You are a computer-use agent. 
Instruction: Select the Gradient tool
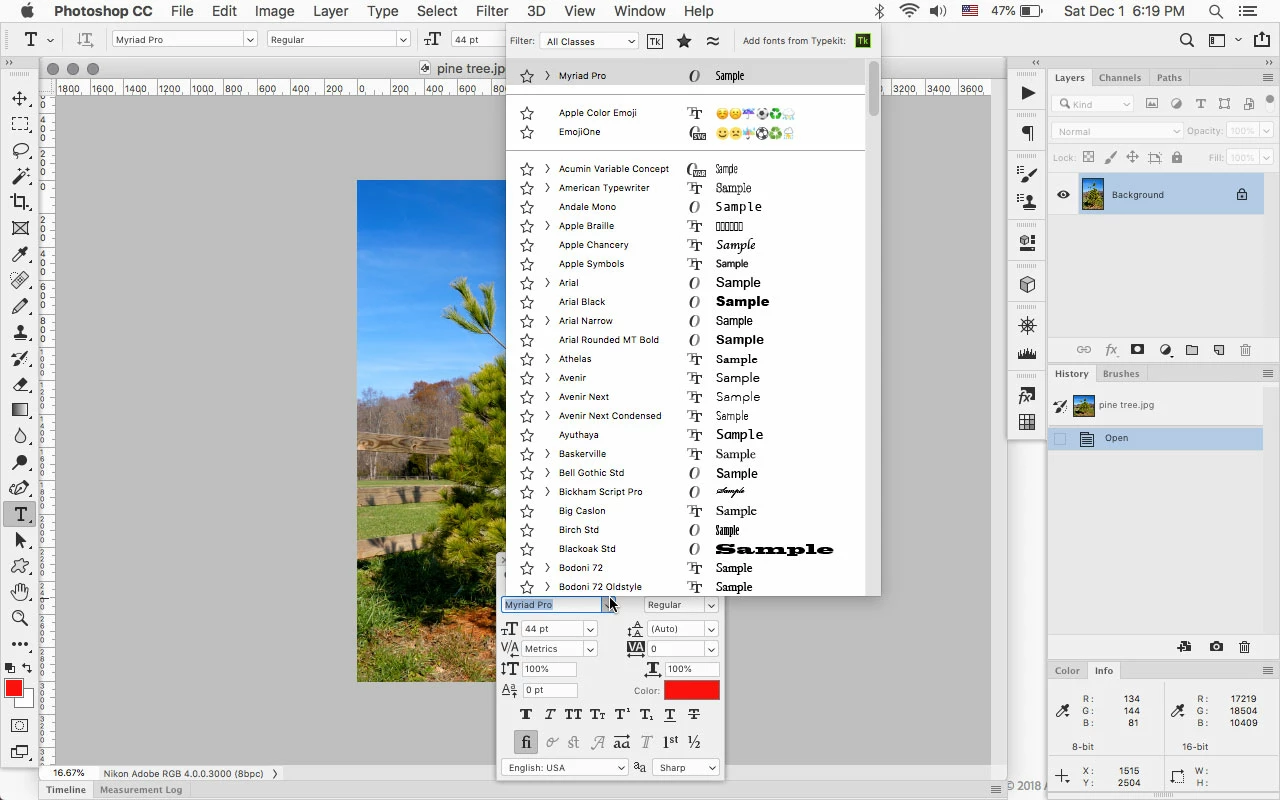(x=20, y=410)
